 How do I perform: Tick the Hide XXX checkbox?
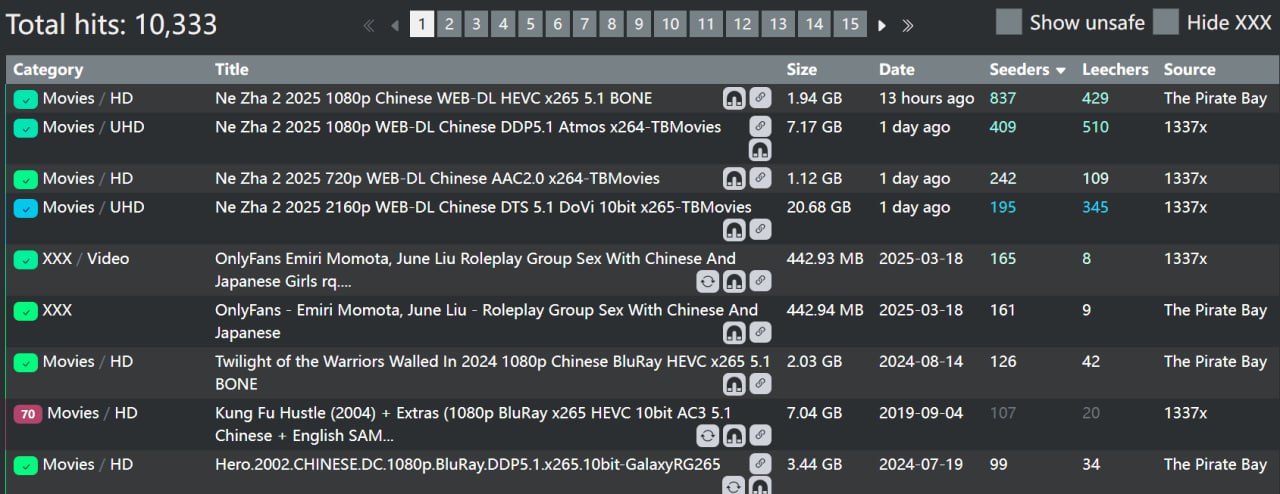point(1166,22)
